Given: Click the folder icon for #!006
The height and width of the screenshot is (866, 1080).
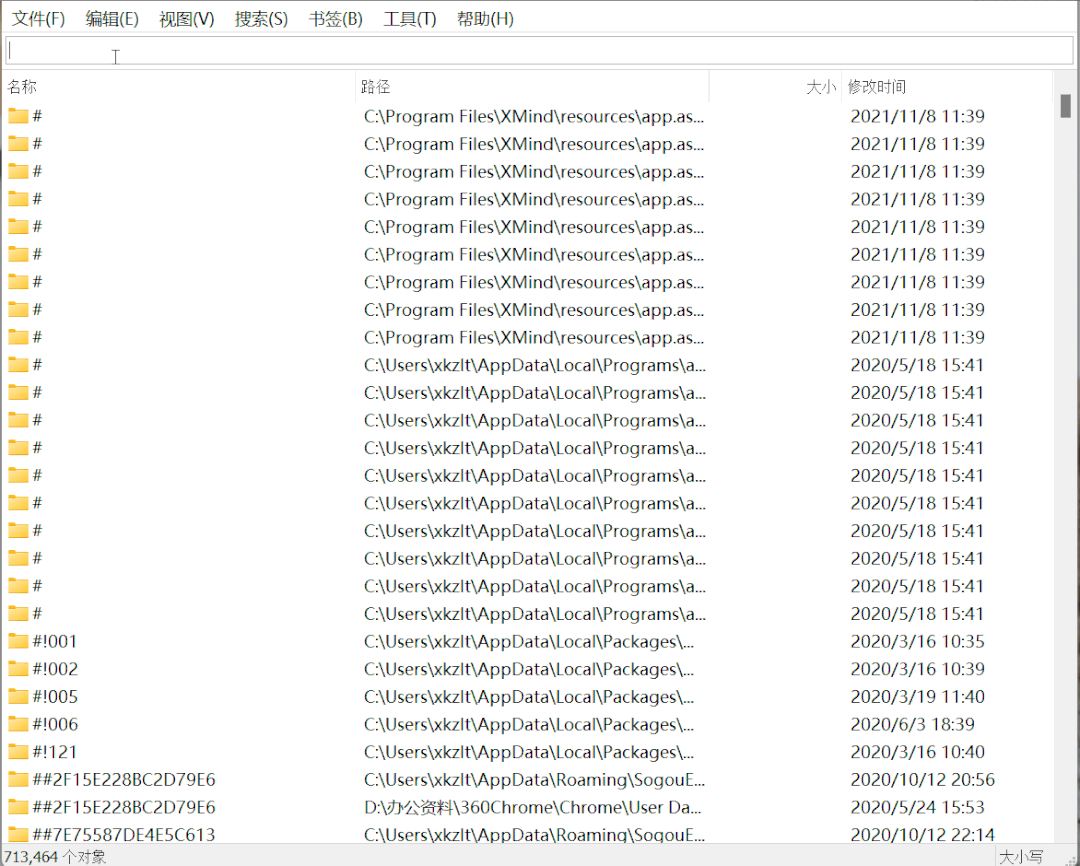Looking at the screenshot, I should pyautogui.click(x=18, y=724).
